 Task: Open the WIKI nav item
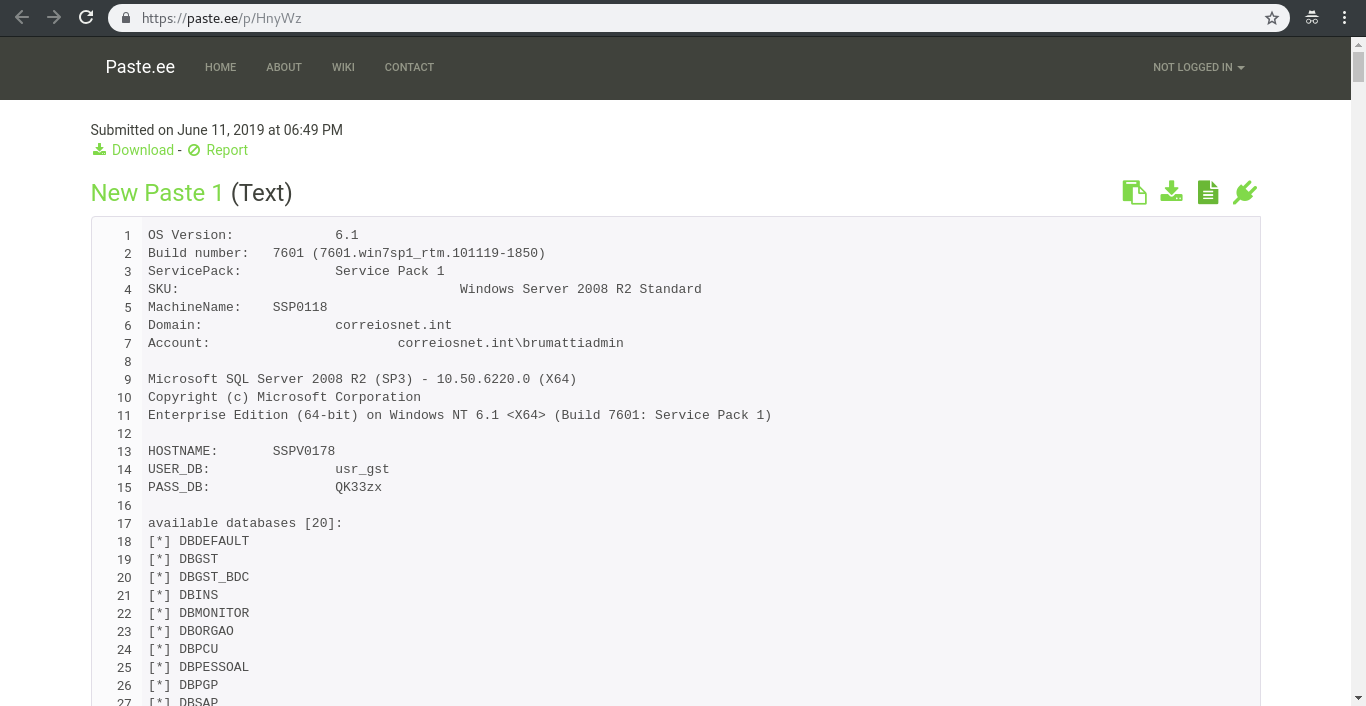(343, 67)
